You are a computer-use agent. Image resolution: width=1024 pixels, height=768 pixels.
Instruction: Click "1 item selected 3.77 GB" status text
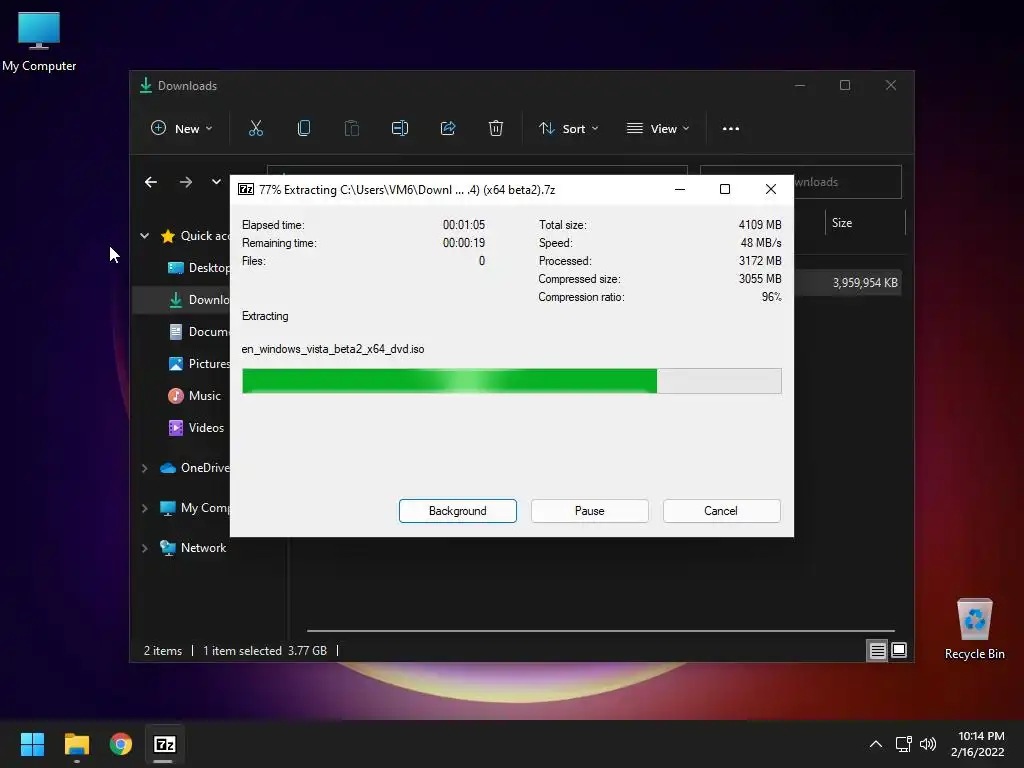pos(264,650)
